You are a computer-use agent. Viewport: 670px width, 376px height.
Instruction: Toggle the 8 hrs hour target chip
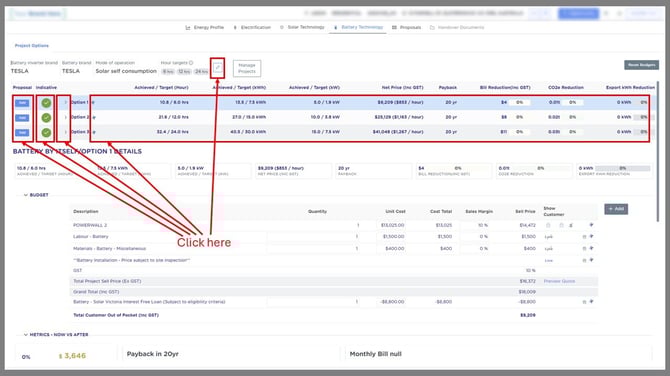[168, 71]
